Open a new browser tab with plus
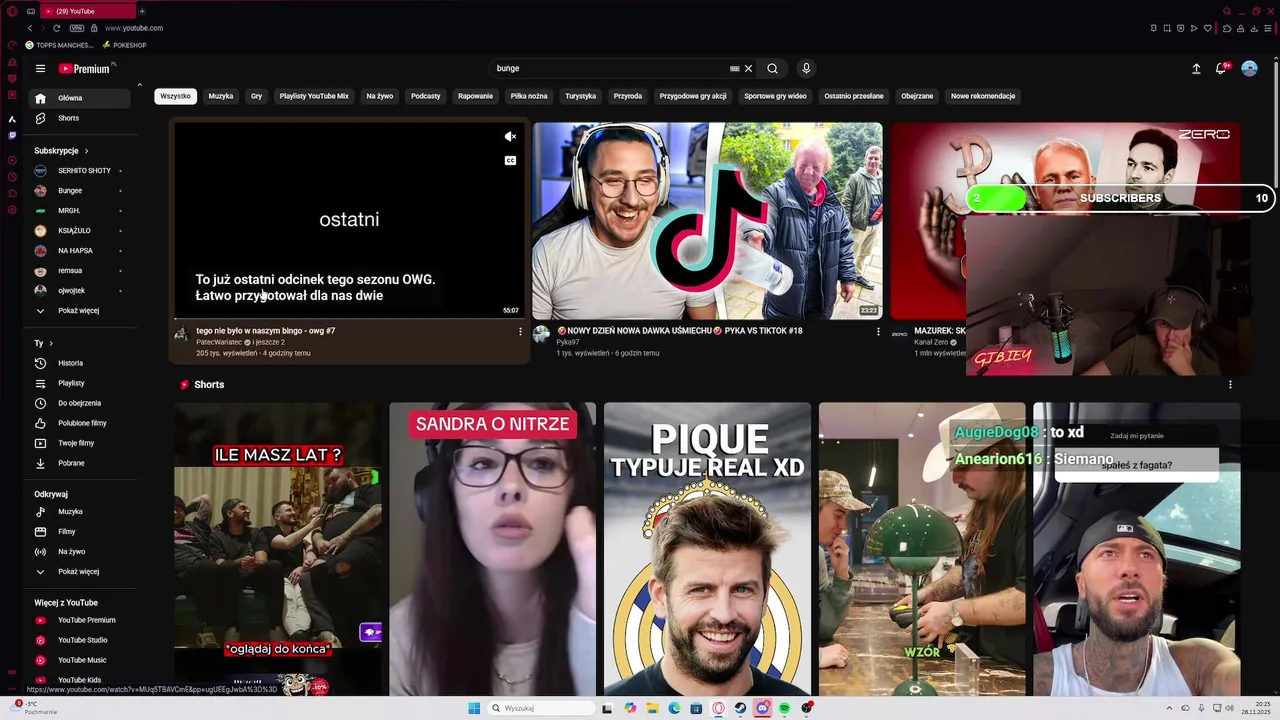The height and width of the screenshot is (720, 1280). (141, 11)
